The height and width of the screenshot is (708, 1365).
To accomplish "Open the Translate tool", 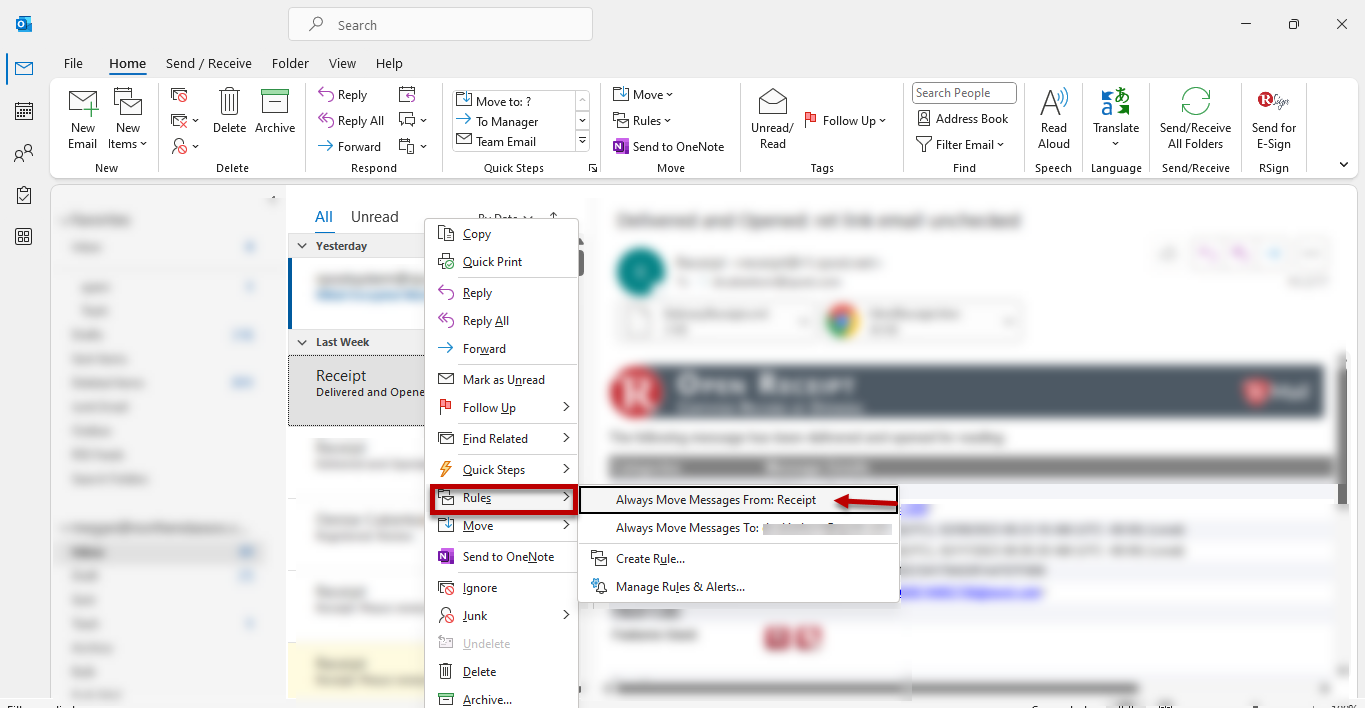I will [1115, 118].
